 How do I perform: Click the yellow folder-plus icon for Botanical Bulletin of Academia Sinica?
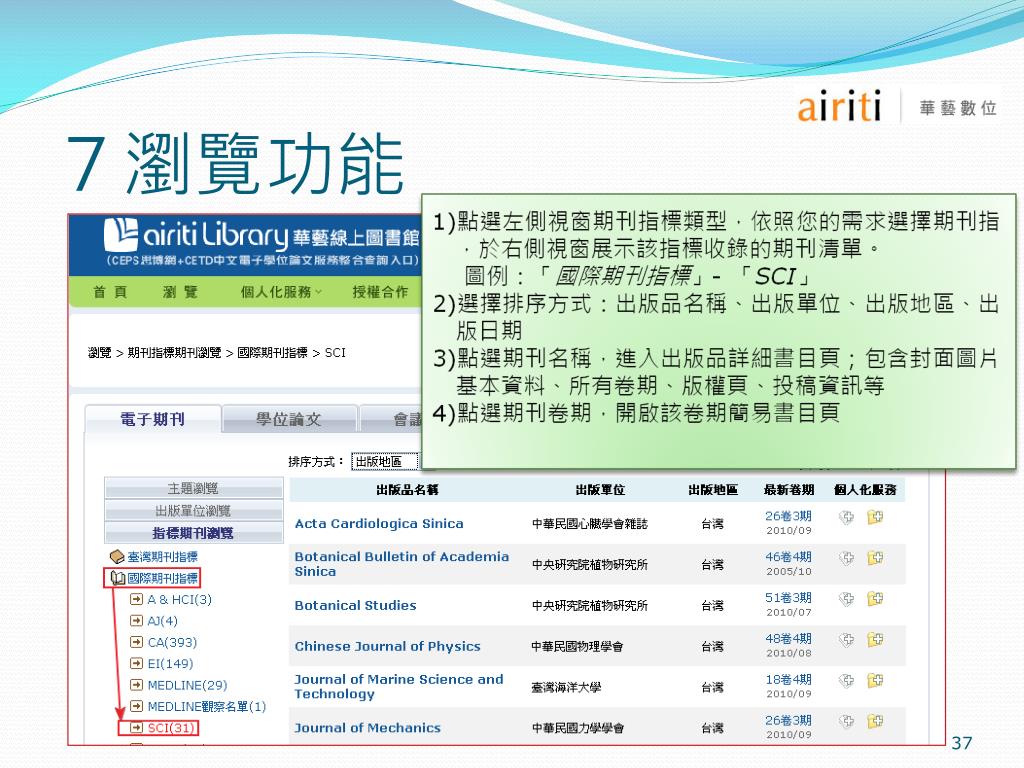pyautogui.click(x=875, y=558)
